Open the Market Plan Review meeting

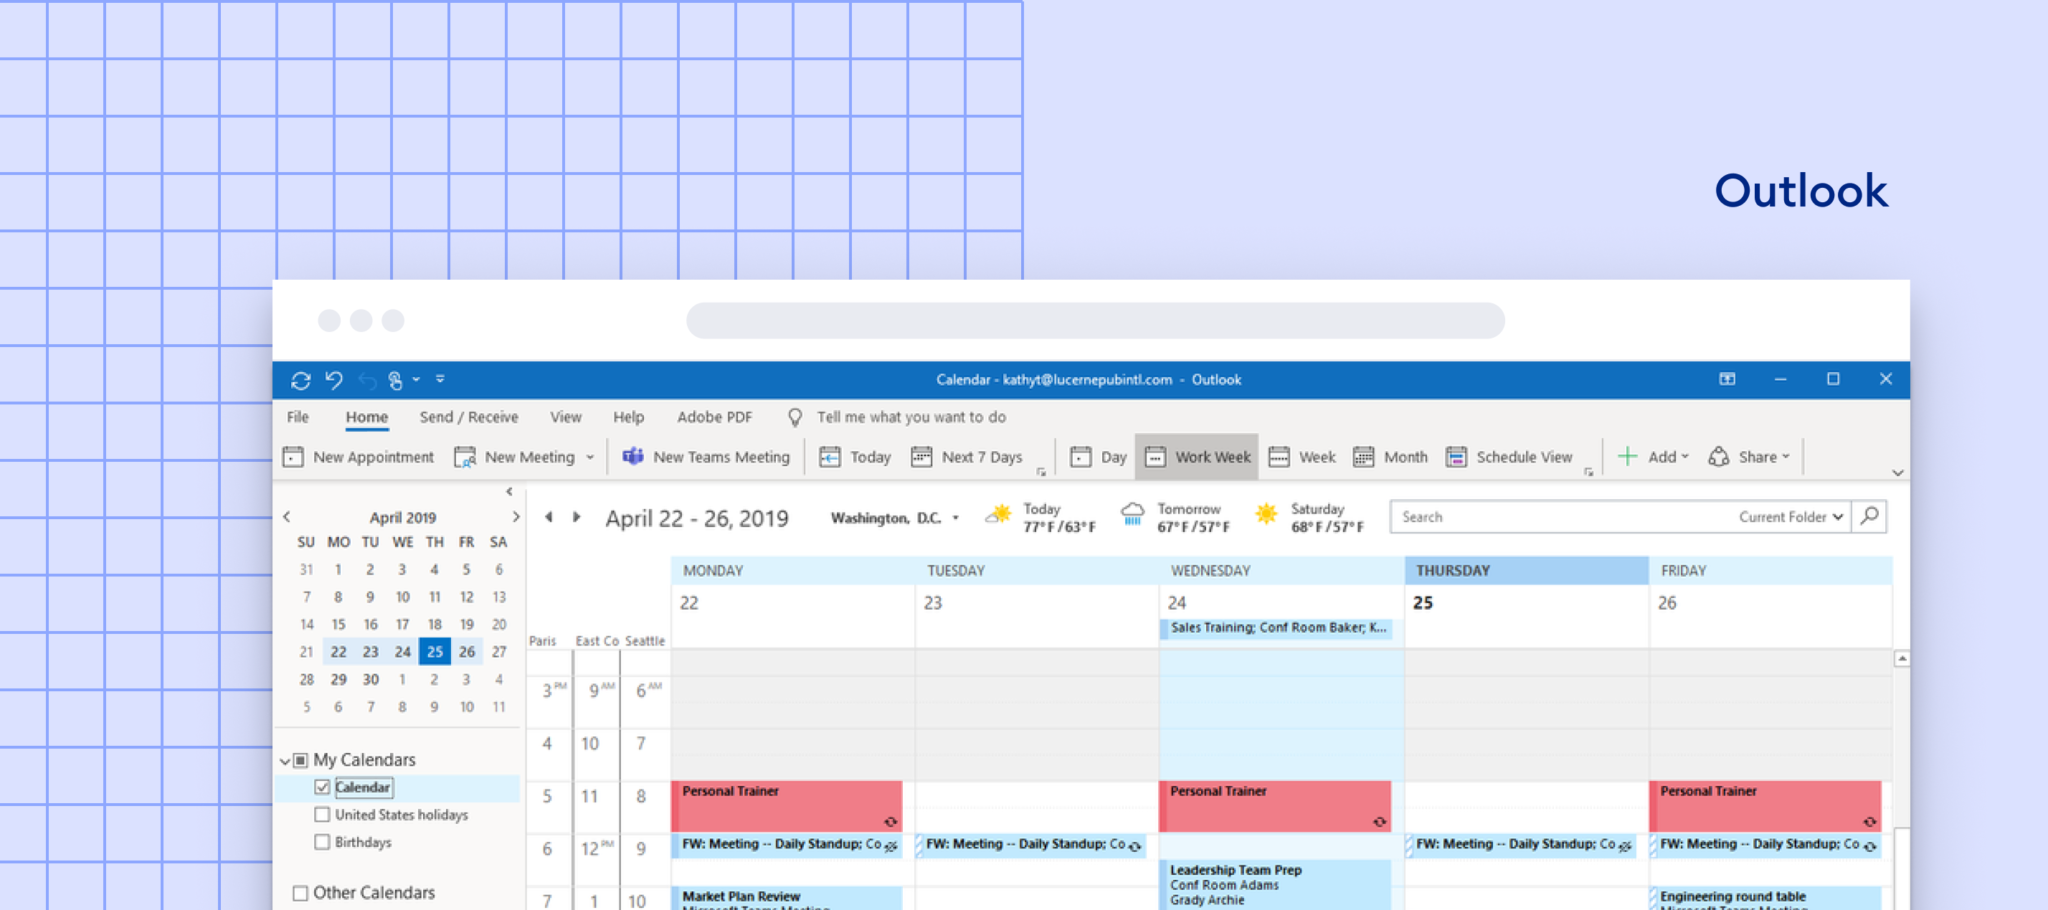pos(787,898)
